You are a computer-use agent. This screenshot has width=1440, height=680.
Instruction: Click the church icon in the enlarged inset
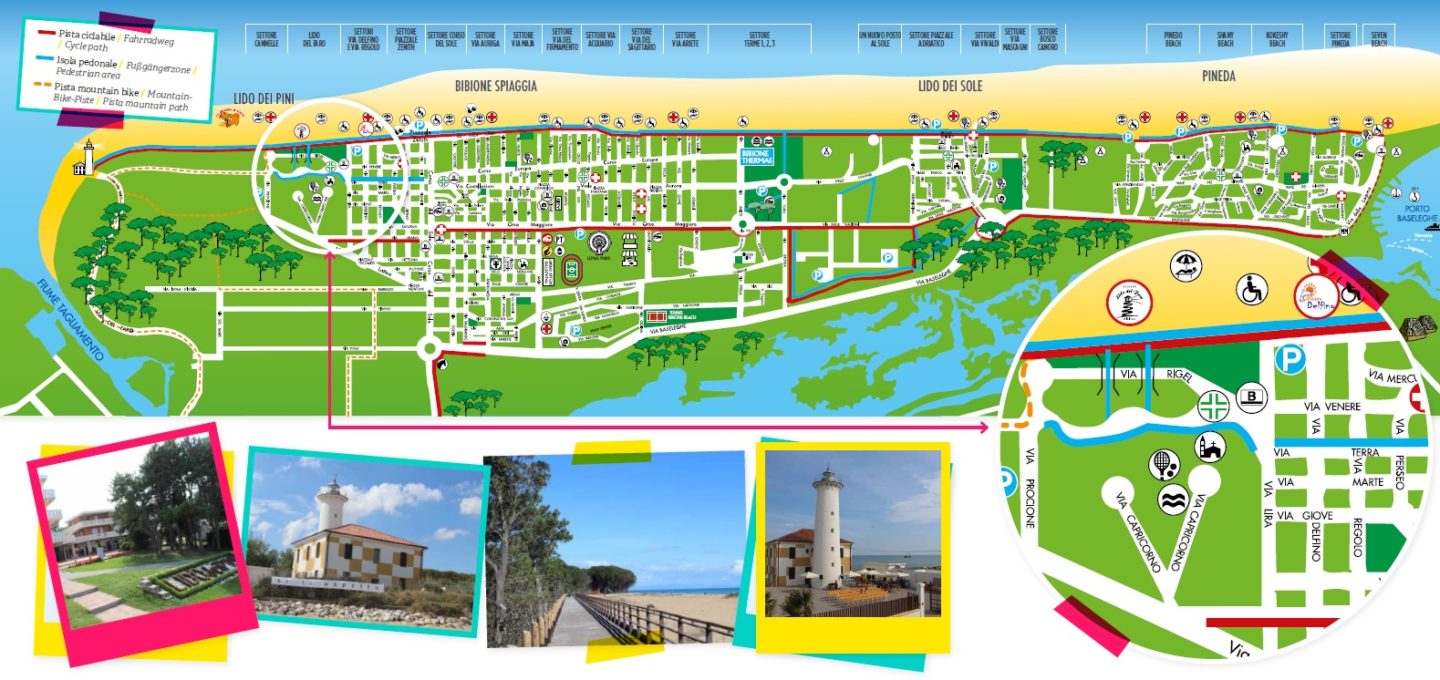coord(1211,447)
